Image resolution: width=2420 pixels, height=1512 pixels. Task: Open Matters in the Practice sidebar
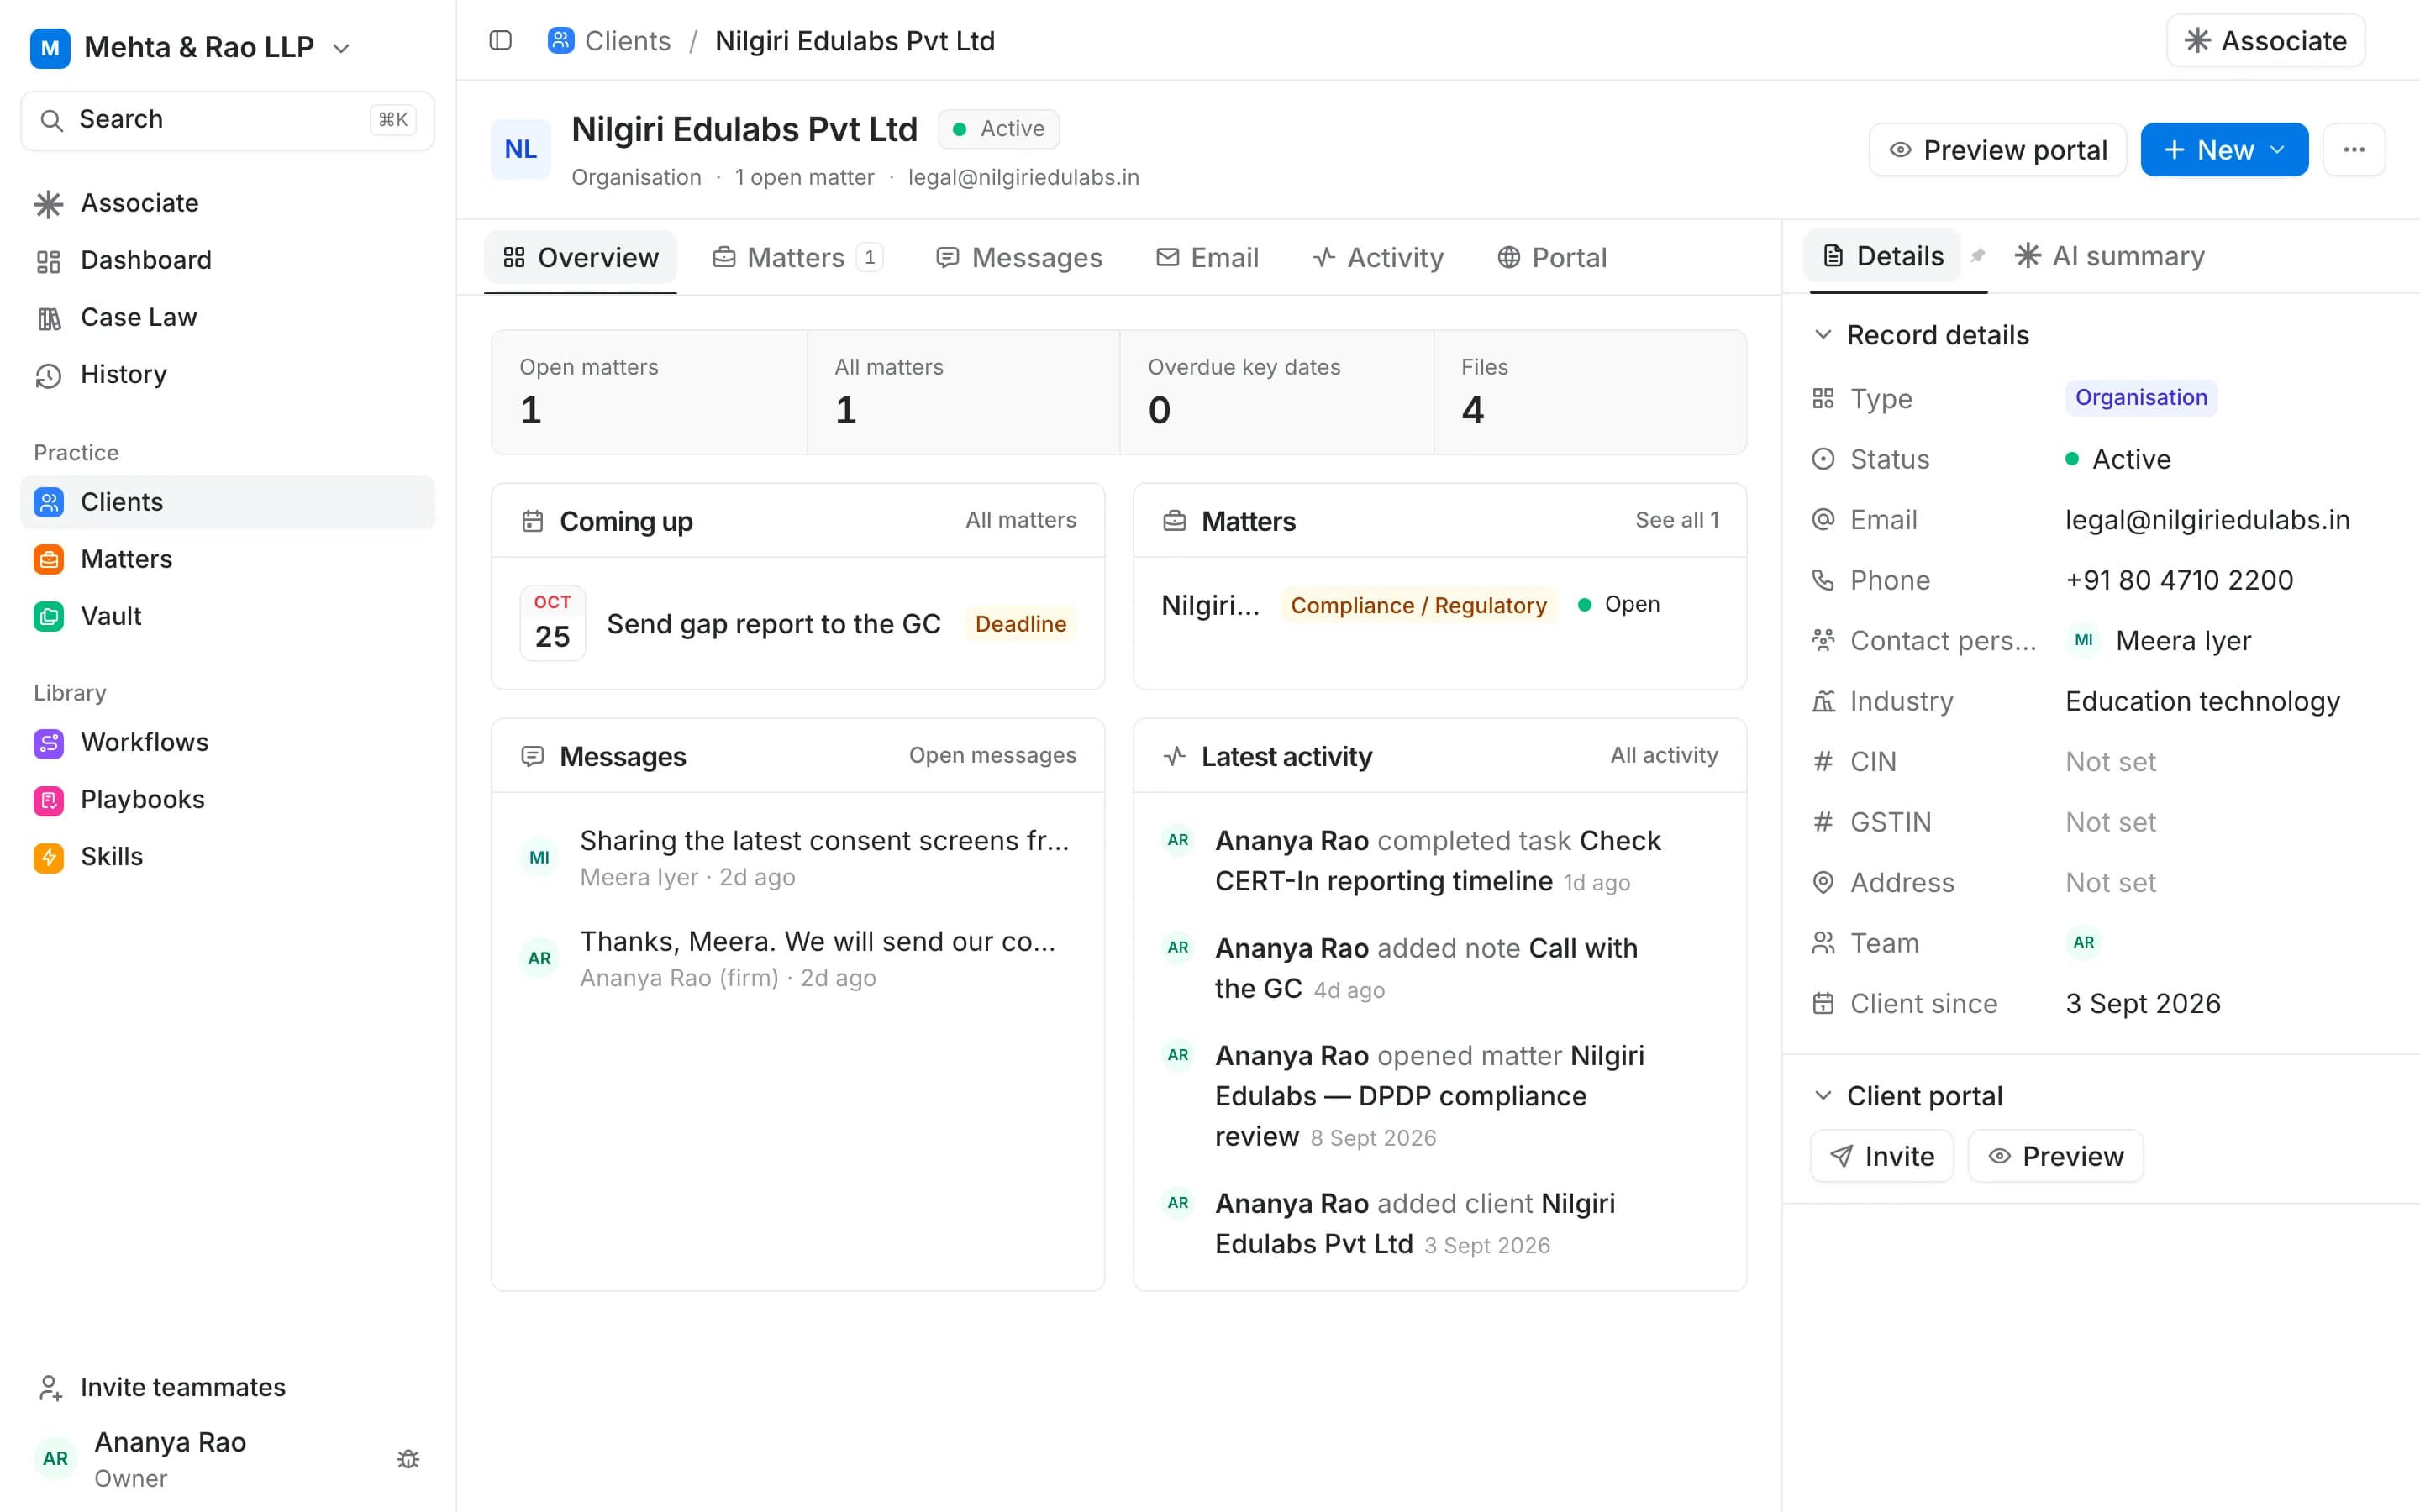point(228,559)
